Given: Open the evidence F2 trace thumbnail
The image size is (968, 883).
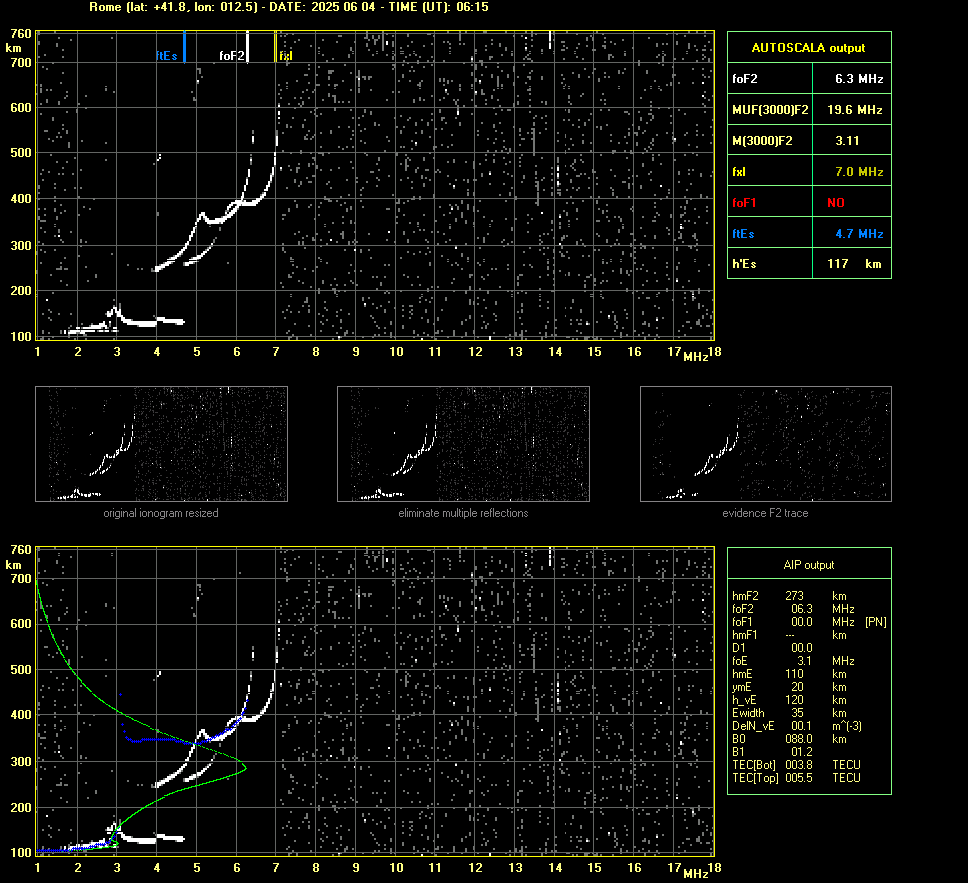Looking at the screenshot, I should tap(766, 444).
